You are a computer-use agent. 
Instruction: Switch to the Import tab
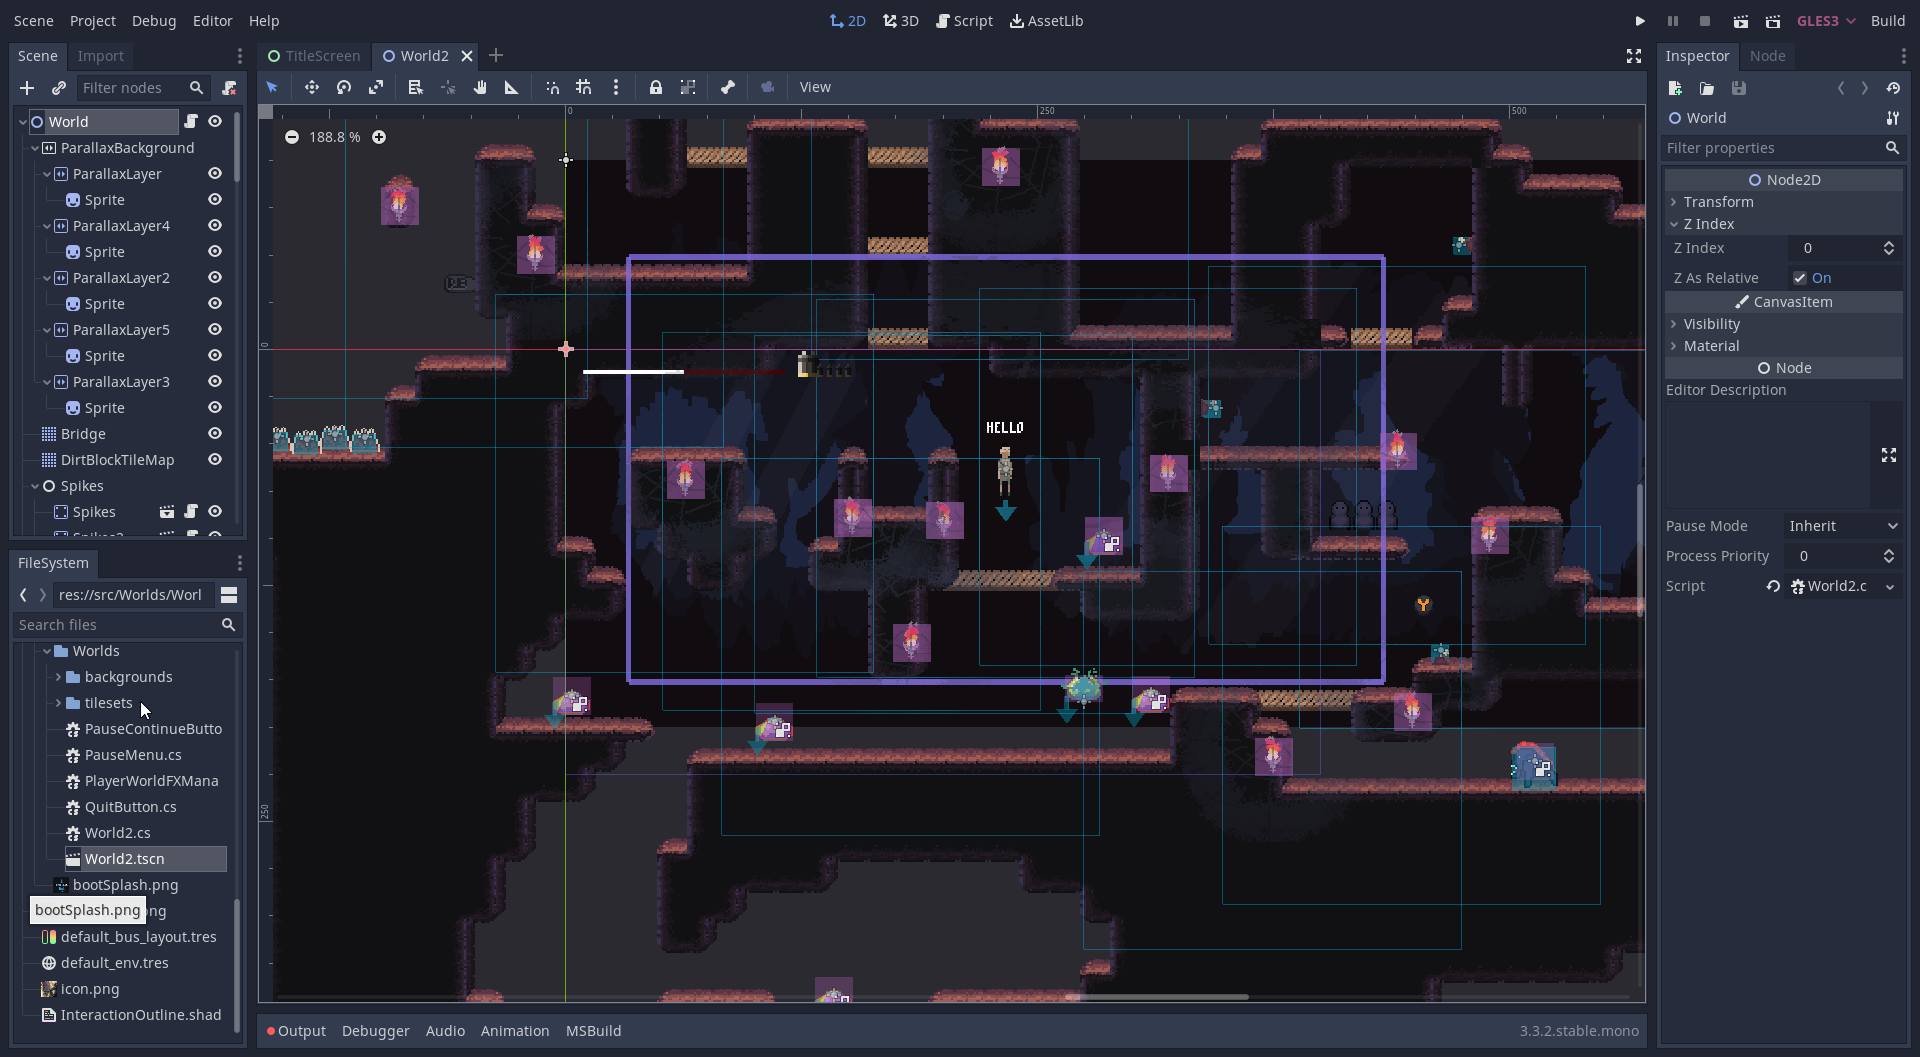tap(101, 56)
